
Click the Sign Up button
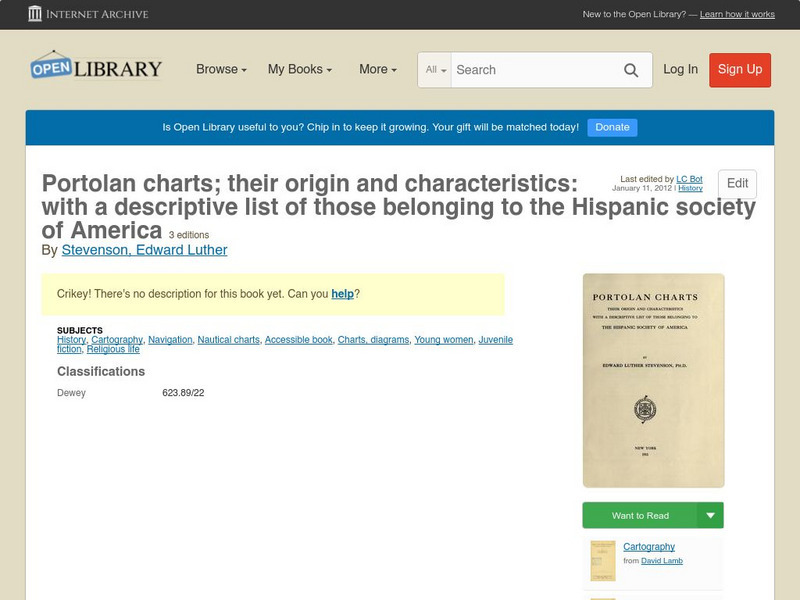tap(739, 70)
